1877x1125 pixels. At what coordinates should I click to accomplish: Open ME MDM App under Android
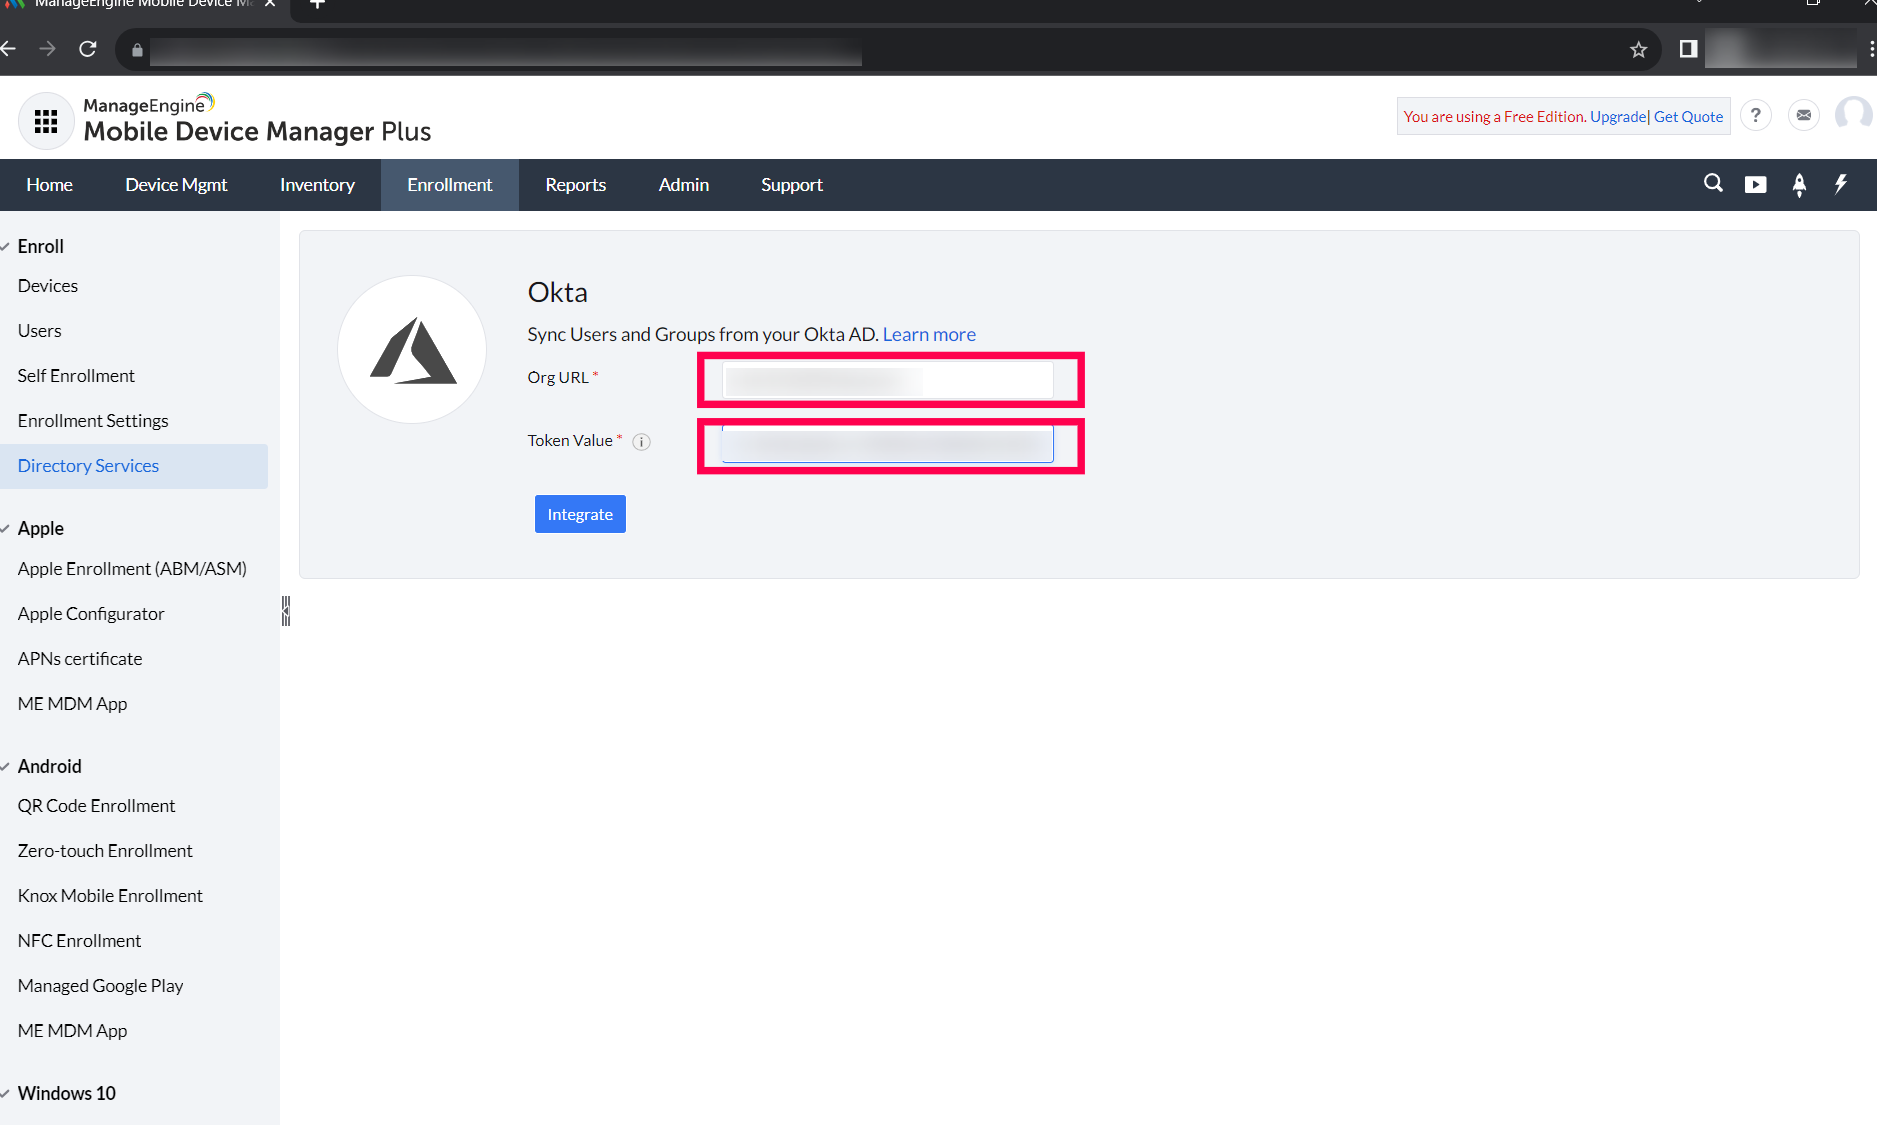coord(73,1031)
